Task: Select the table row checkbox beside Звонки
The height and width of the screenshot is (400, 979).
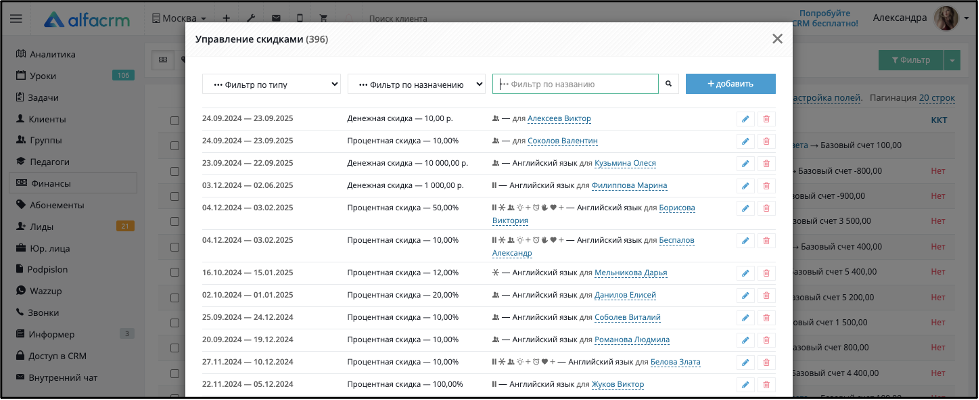Action: pyautogui.click(x=175, y=324)
